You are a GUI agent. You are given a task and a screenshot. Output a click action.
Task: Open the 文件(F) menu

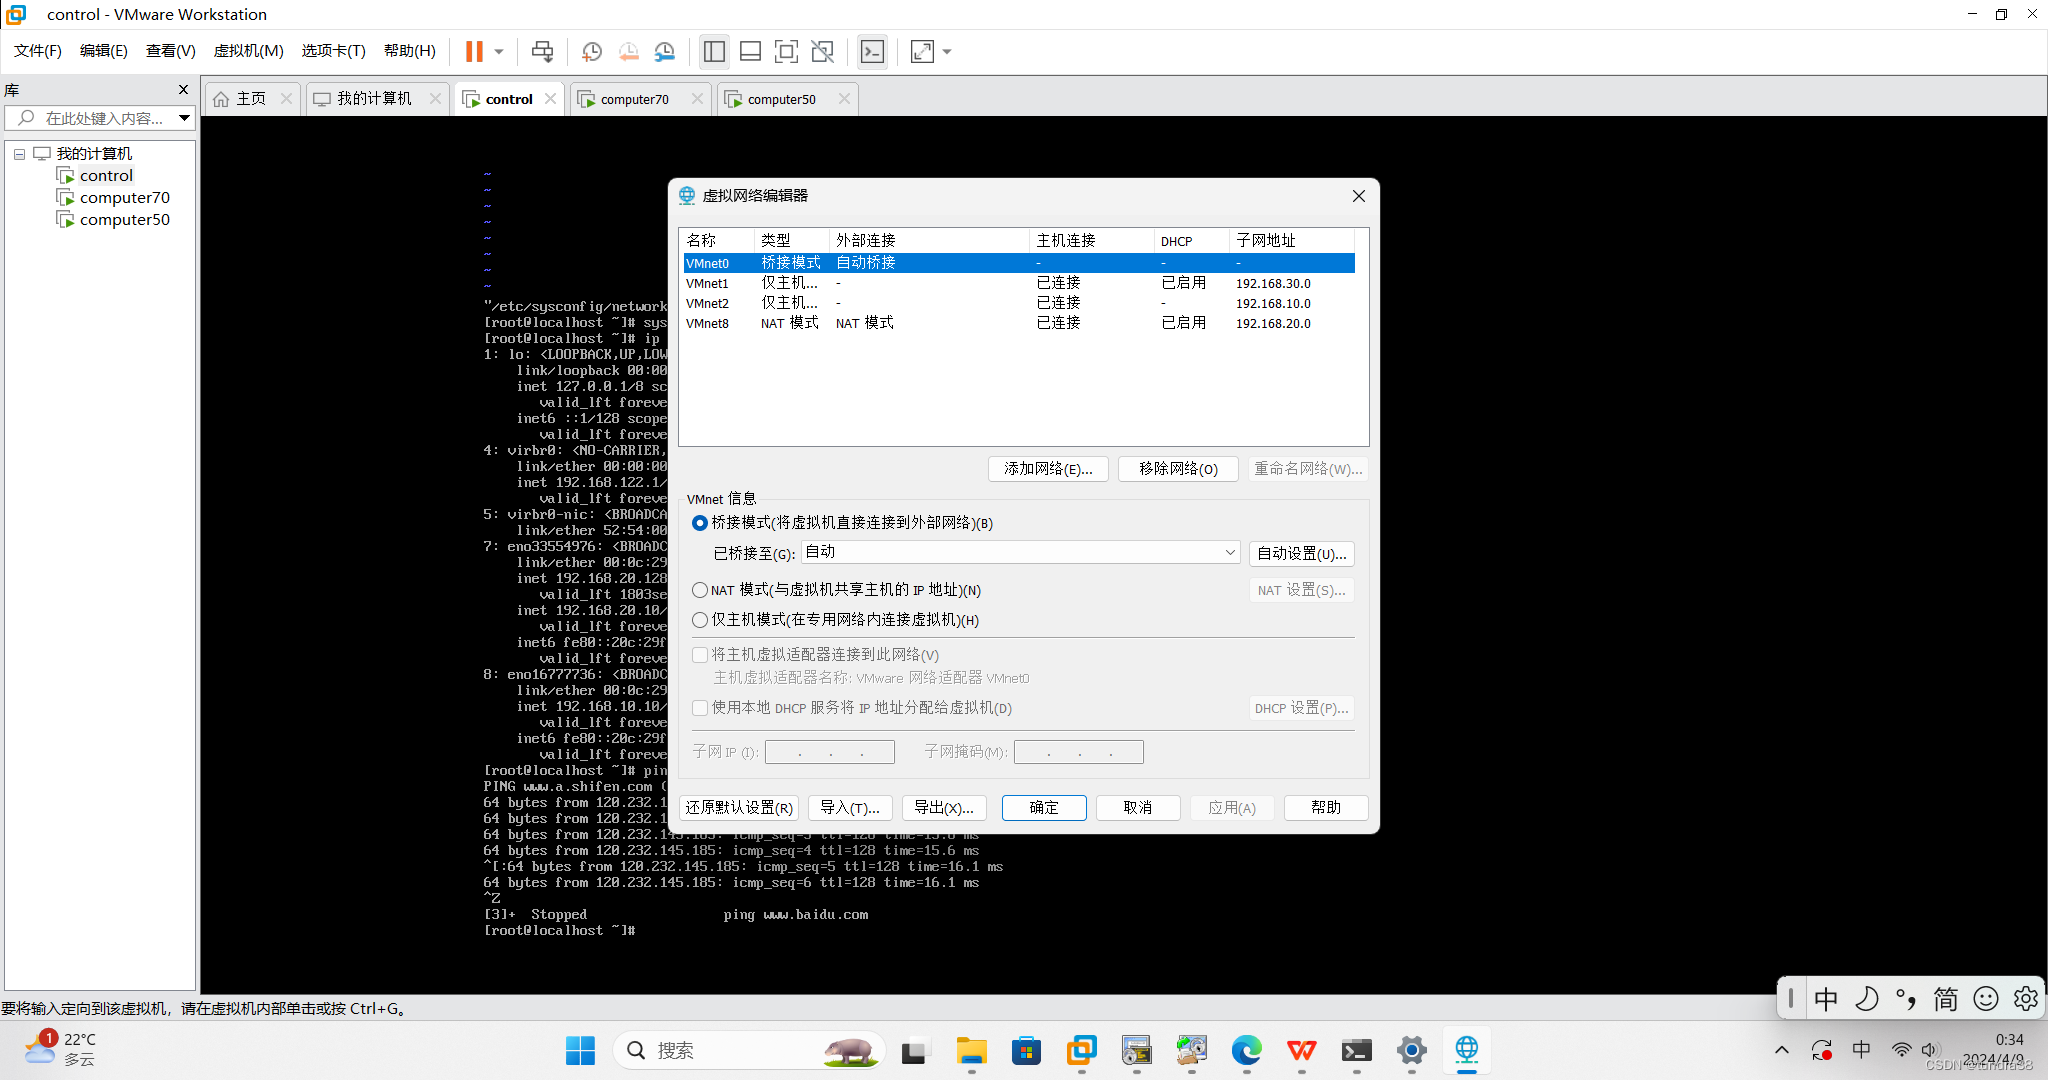pos(38,51)
